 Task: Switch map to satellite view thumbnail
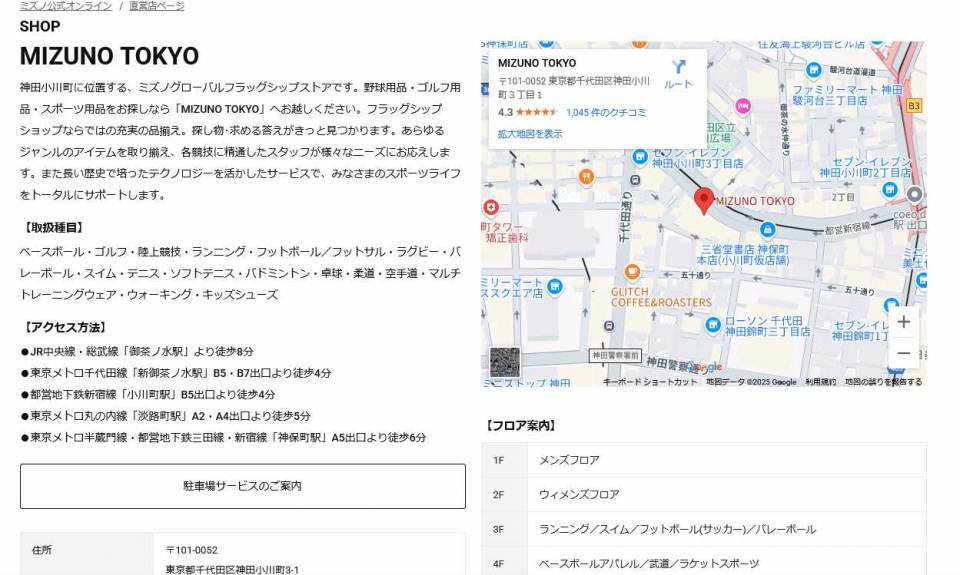[504, 362]
